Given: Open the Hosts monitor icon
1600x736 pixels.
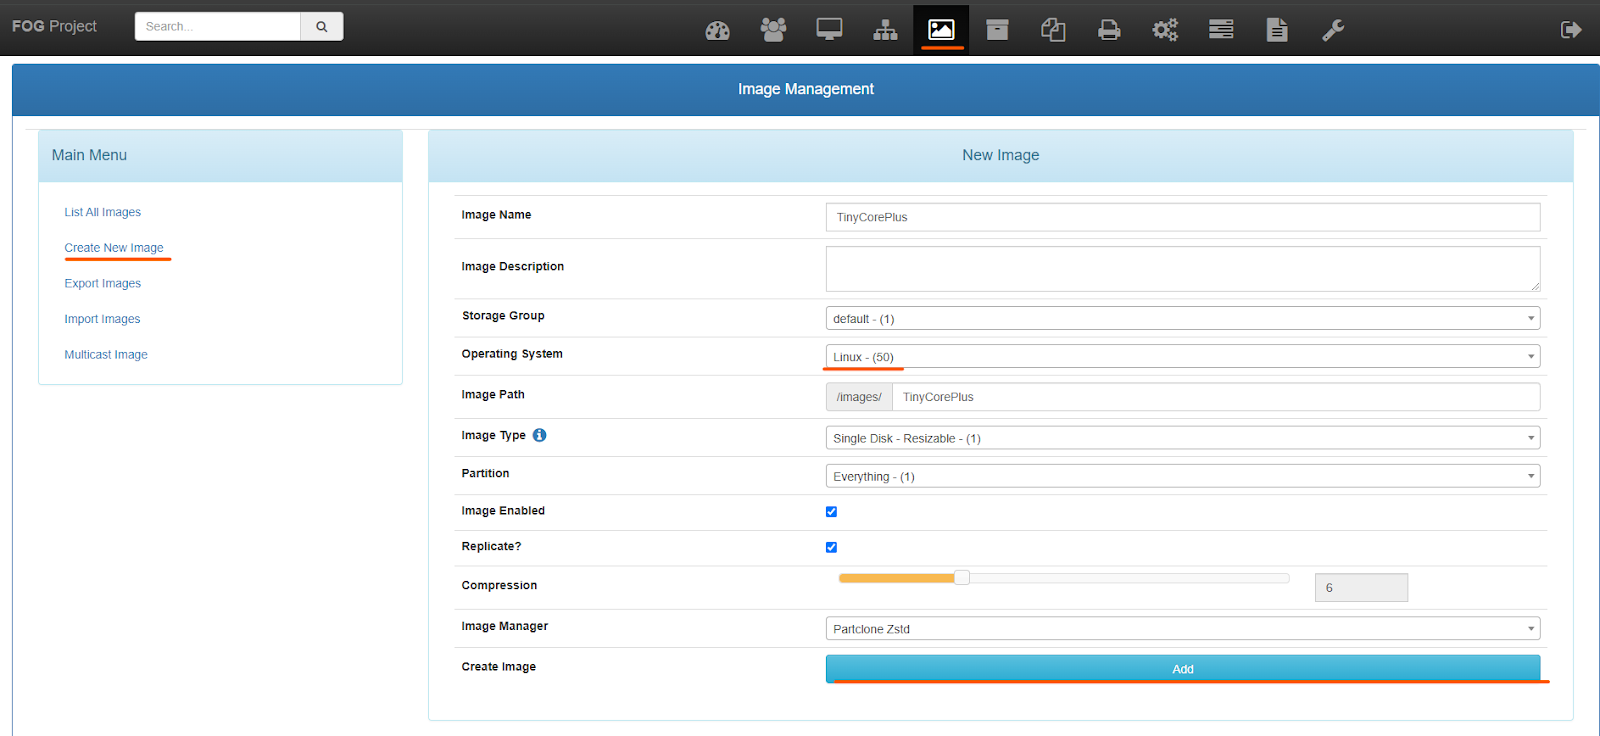Looking at the screenshot, I should (829, 30).
